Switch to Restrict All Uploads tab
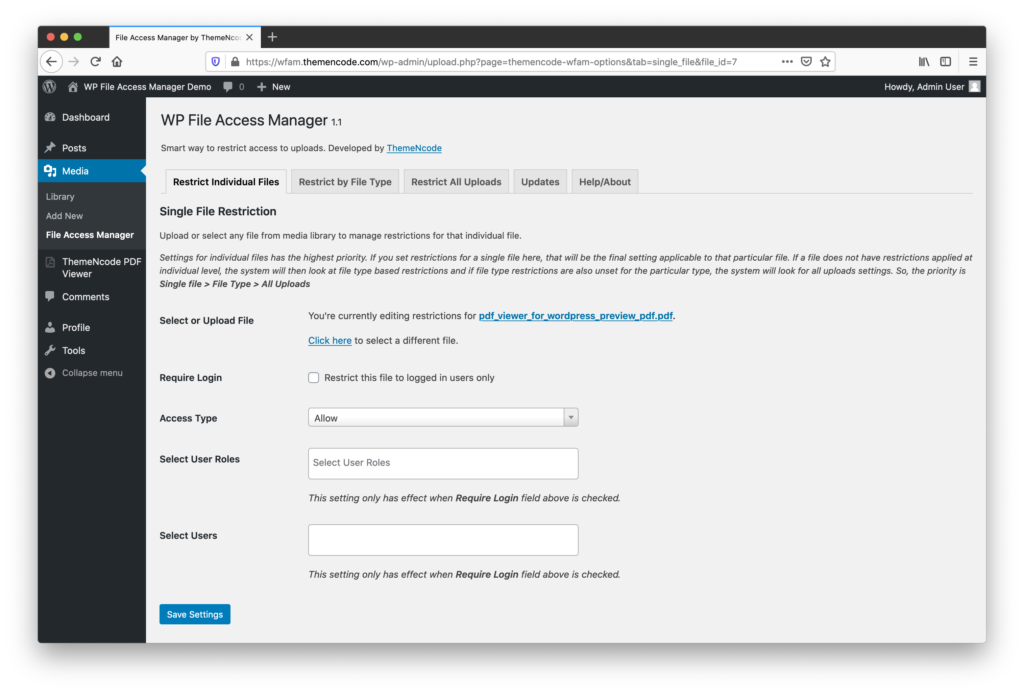 [x=456, y=182]
